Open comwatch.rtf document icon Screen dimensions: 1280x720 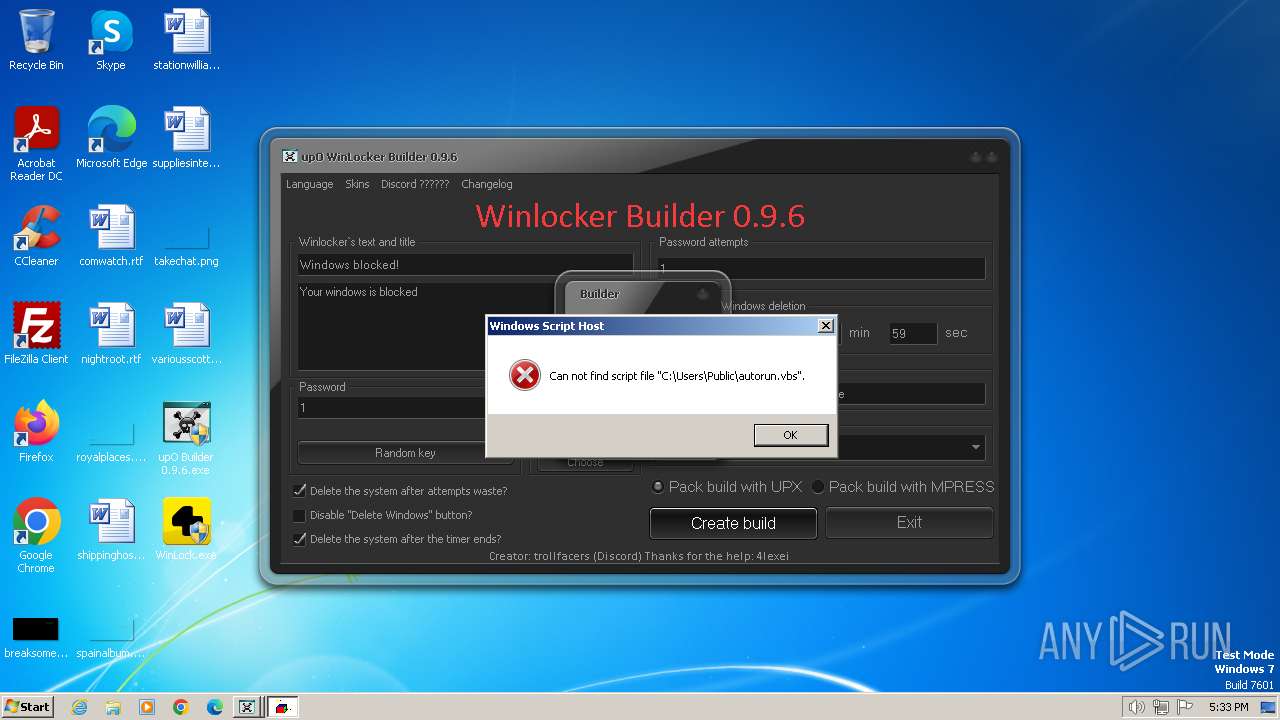click(111, 236)
